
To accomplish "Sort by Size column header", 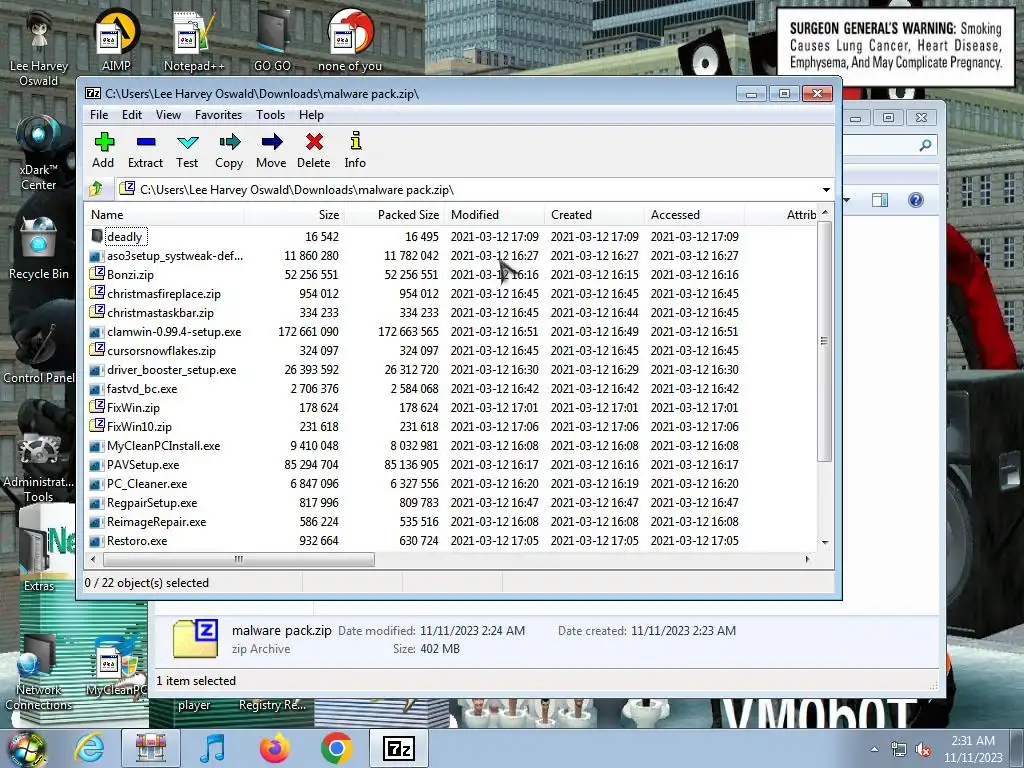I will pyautogui.click(x=295, y=215).
